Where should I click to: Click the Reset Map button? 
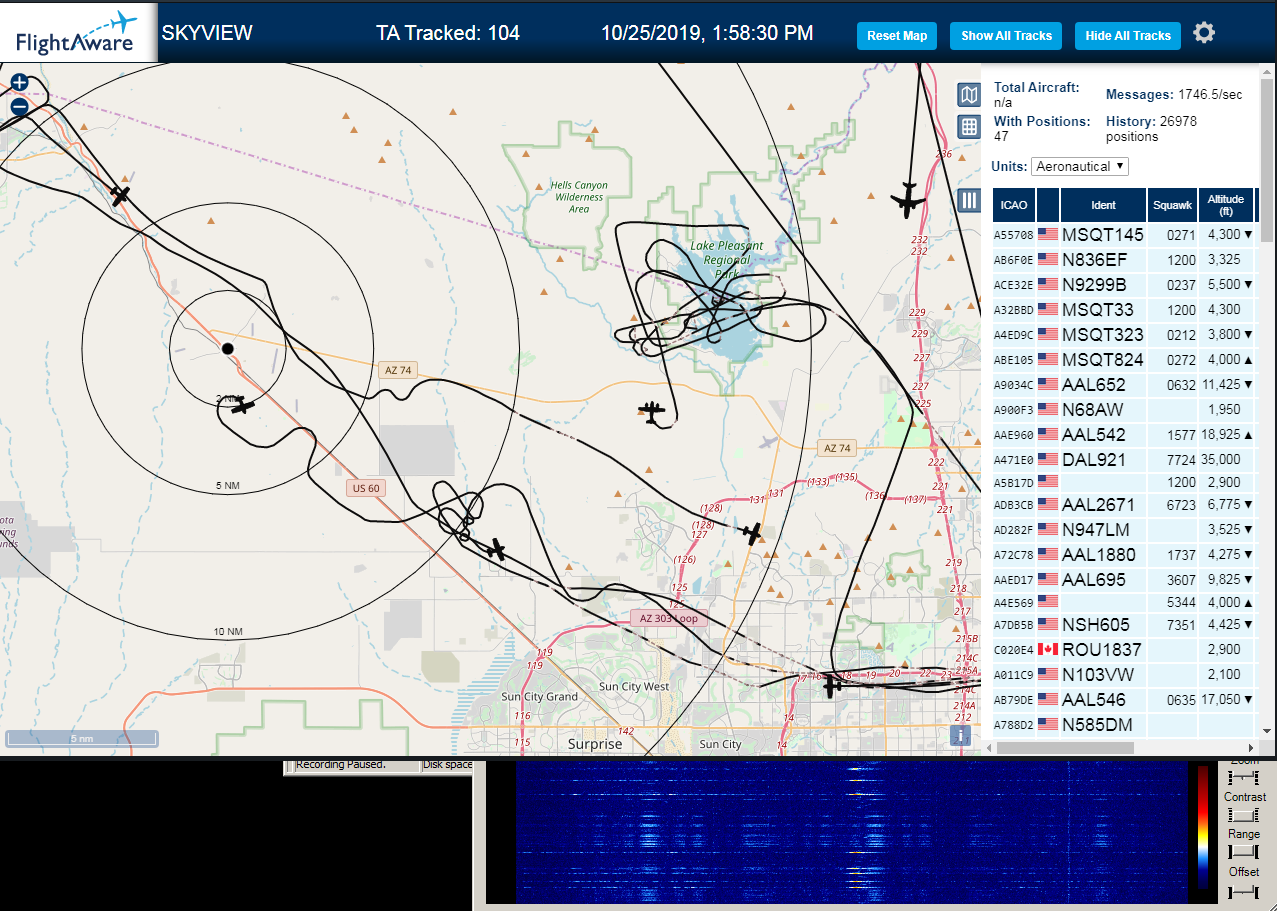897,36
